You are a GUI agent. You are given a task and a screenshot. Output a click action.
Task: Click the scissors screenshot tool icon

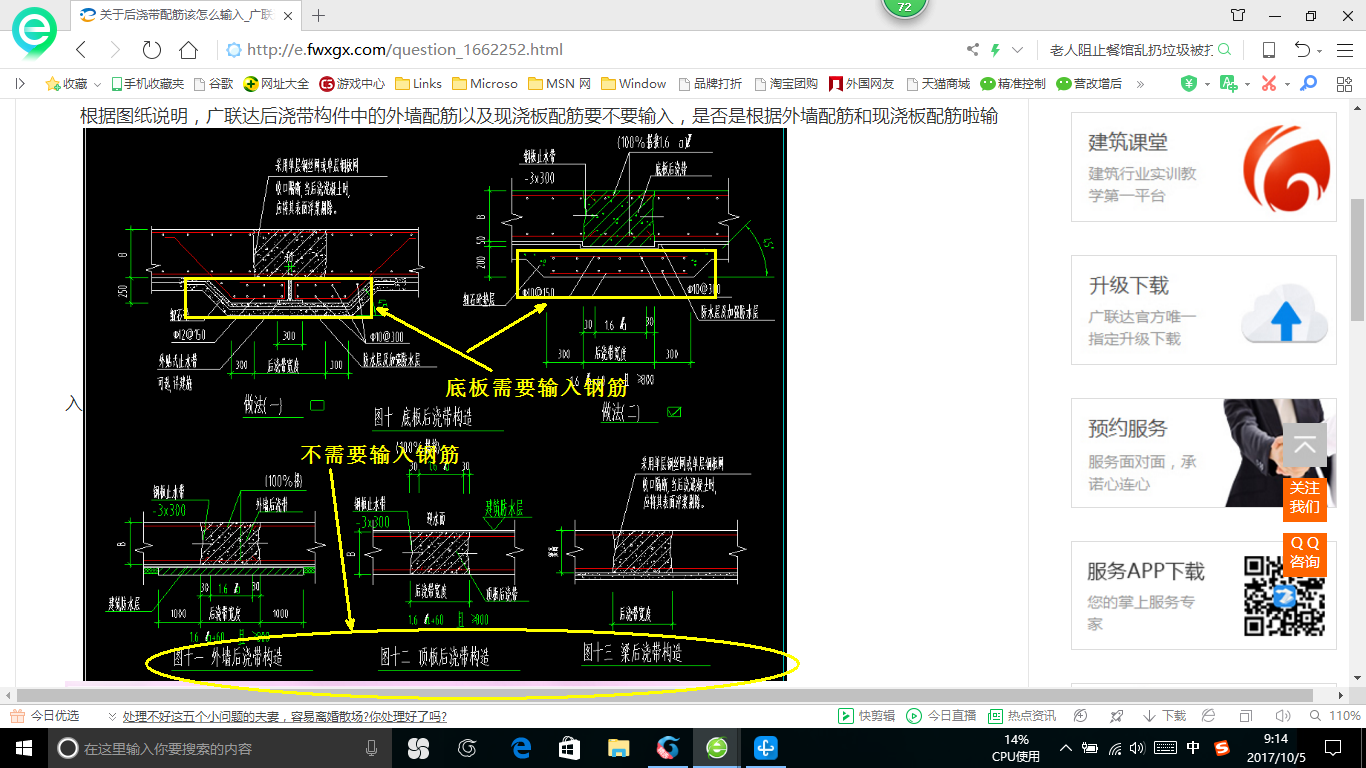pos(1269,84)
